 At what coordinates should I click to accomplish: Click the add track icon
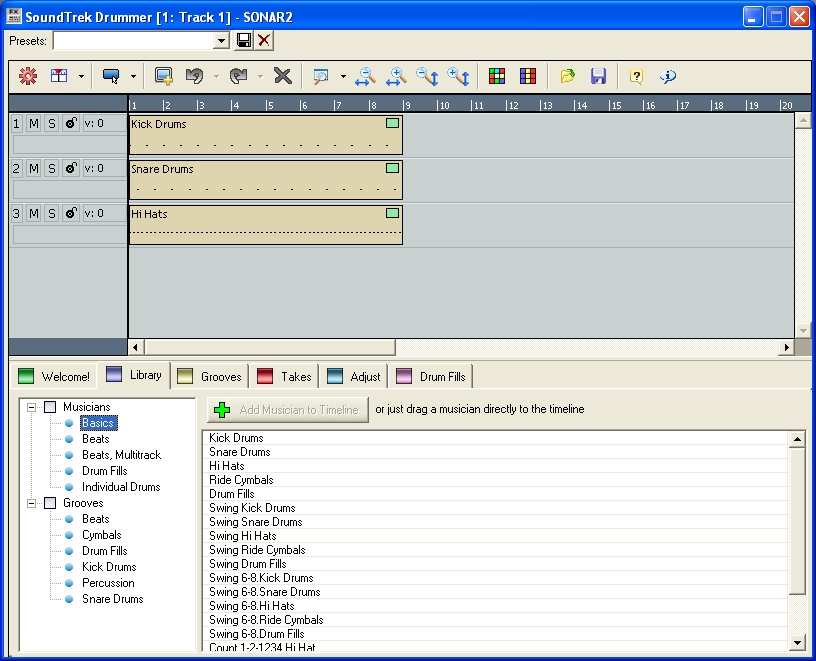[163, 76]
